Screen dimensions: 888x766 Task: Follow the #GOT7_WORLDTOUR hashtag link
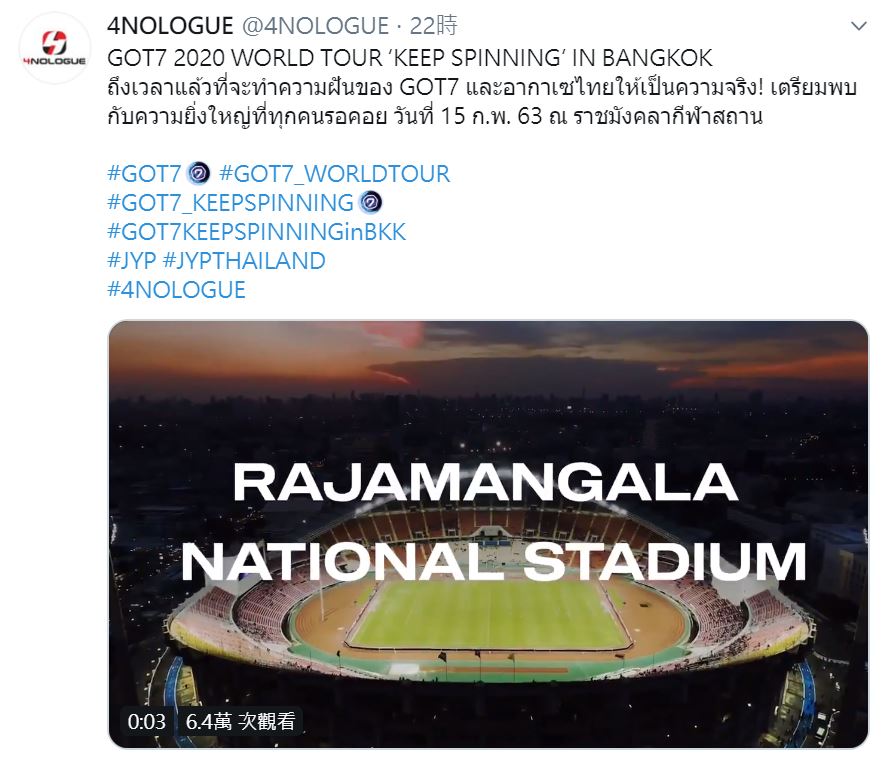point(334,173)
